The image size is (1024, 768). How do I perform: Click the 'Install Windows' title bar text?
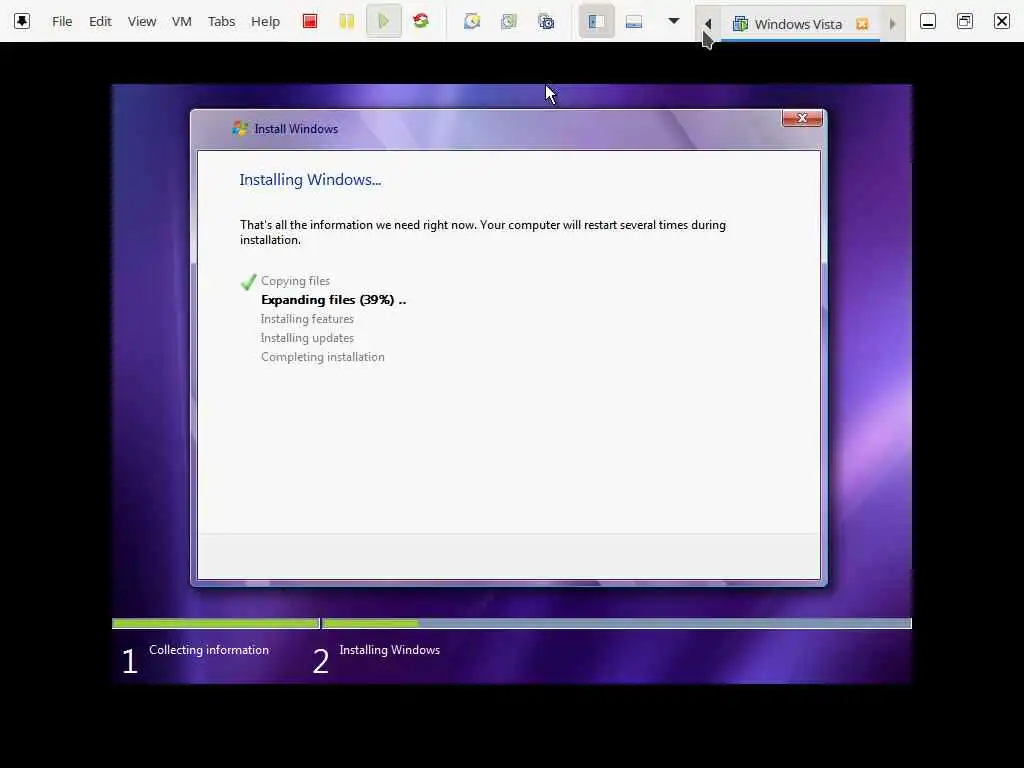pos(296,129)
